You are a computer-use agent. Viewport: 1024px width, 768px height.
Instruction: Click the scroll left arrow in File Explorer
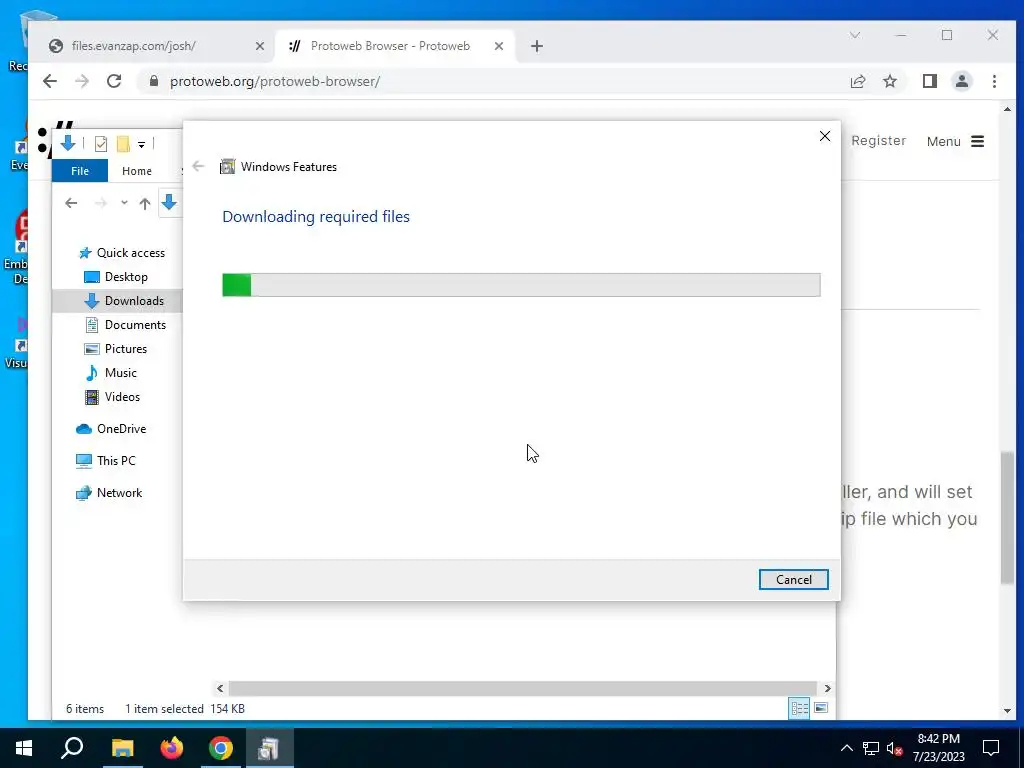(220, 688)
